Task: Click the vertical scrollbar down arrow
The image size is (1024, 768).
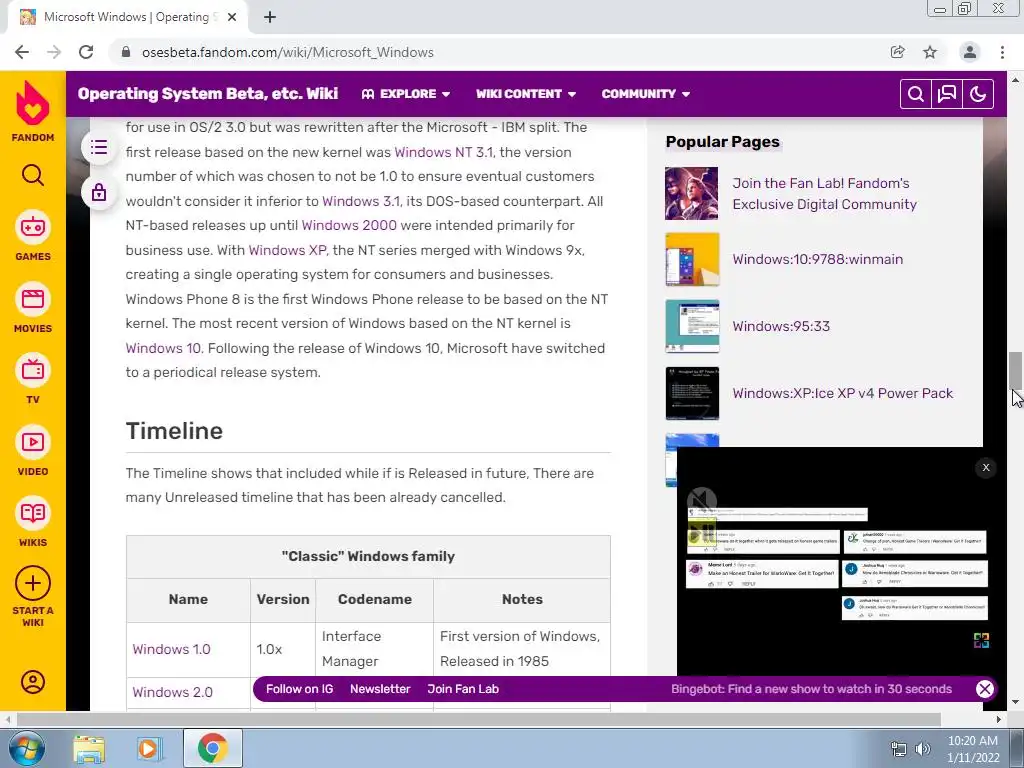Action: pos(1015,703)
